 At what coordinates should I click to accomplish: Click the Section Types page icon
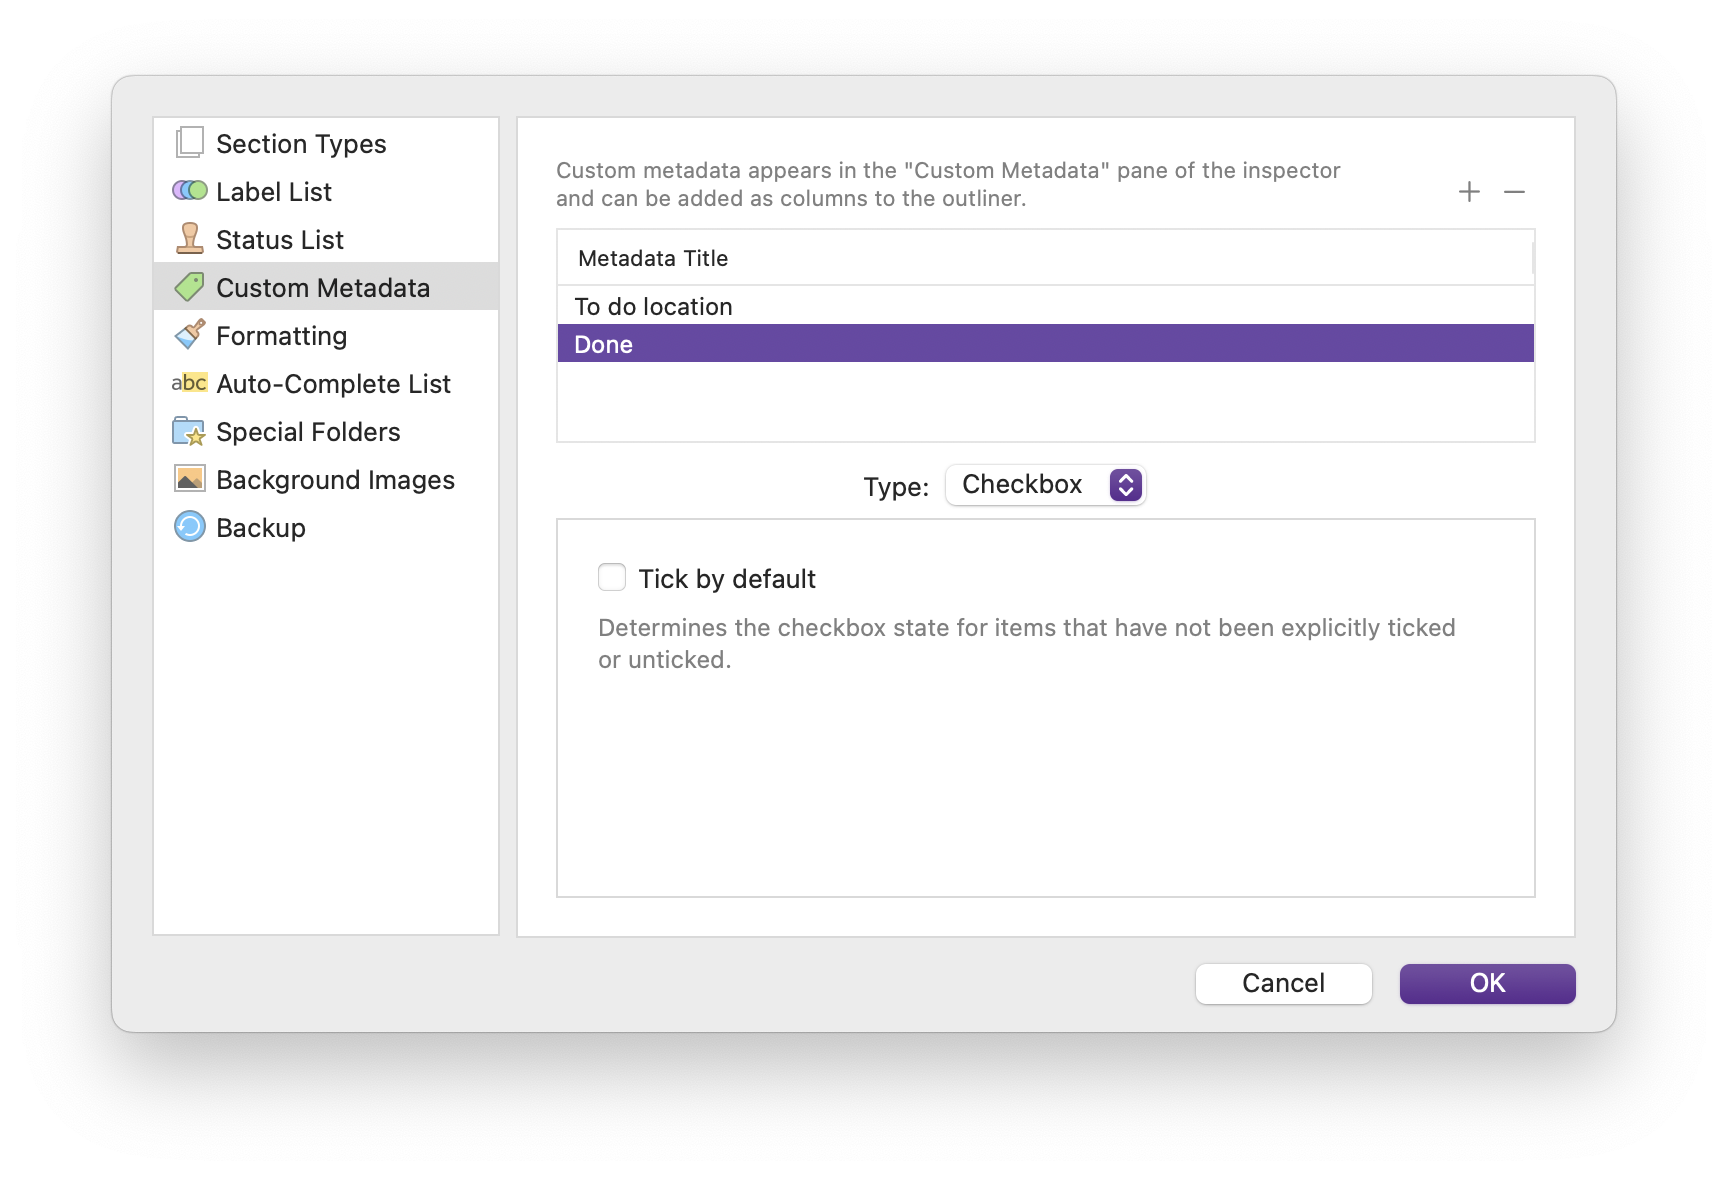189,143
